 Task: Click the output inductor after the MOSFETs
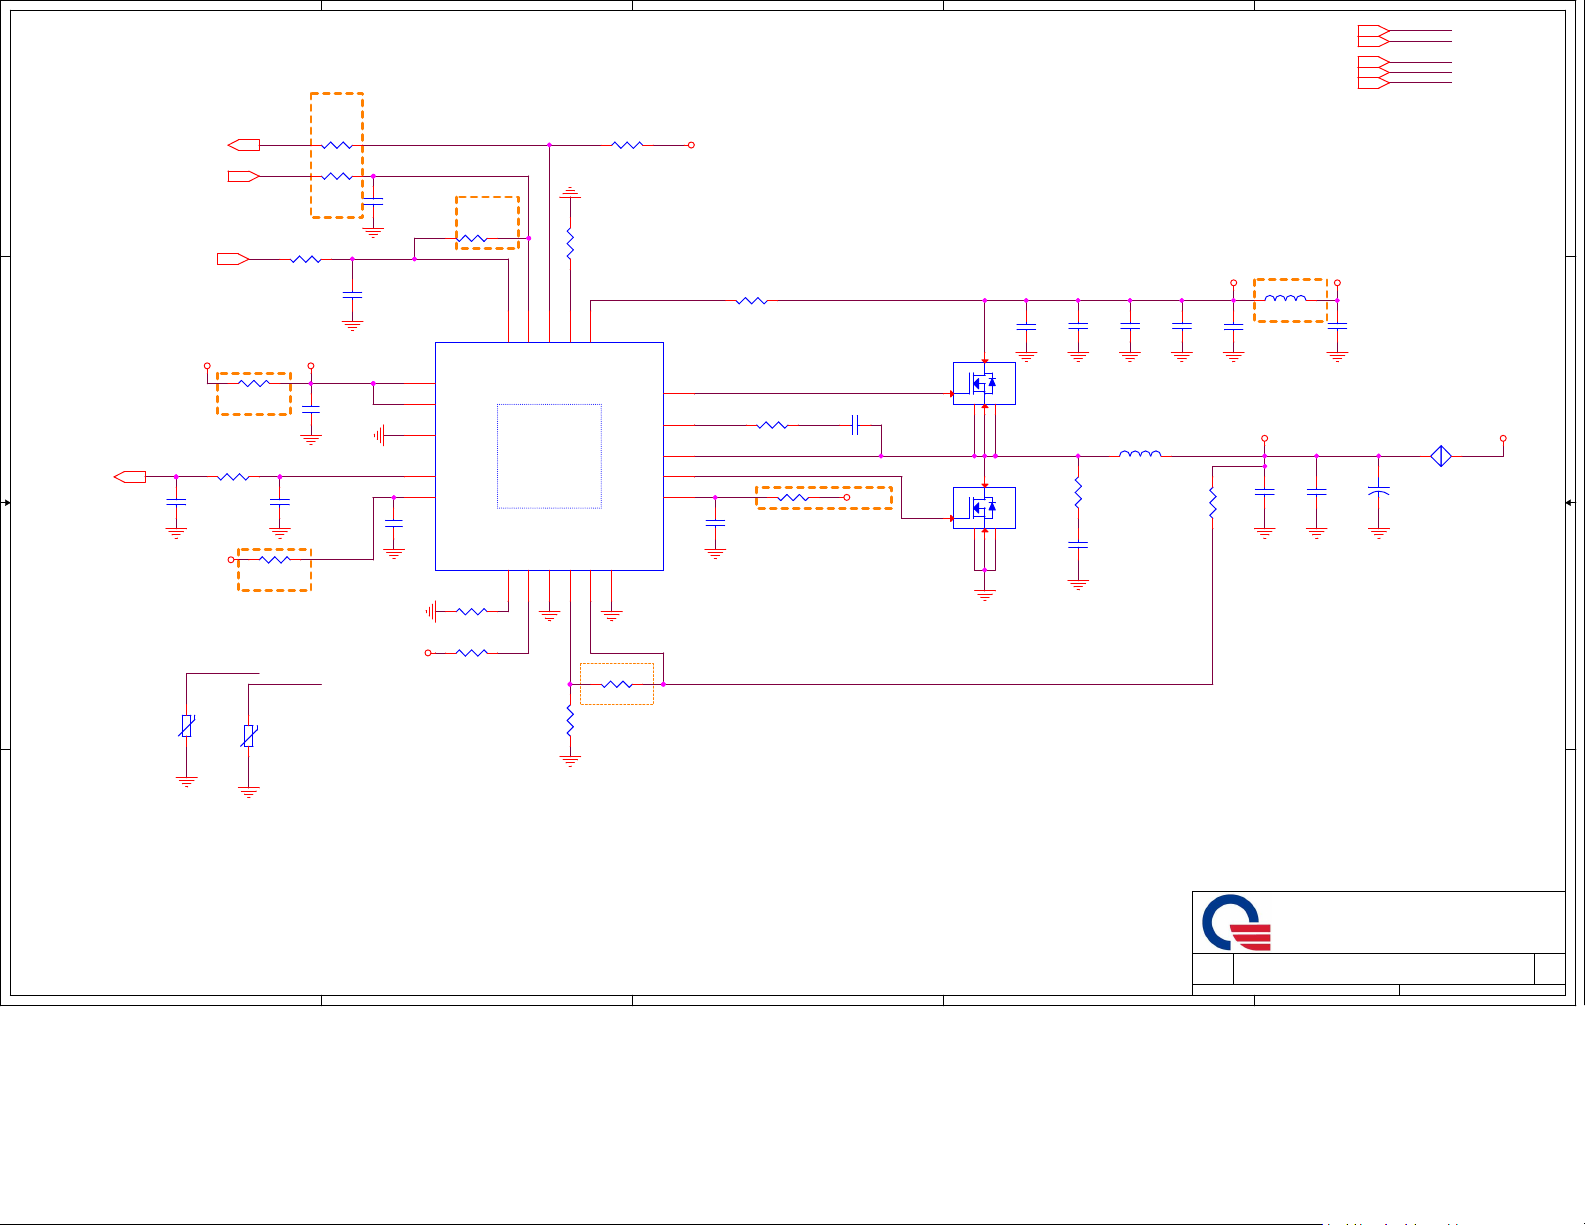[x=1140, y=454]
